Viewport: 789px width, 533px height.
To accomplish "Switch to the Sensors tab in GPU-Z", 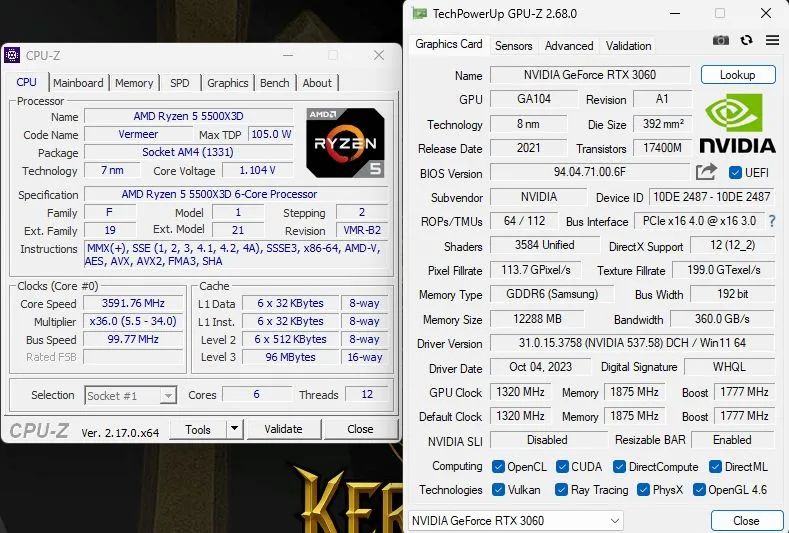I will [x=513, y=46].
